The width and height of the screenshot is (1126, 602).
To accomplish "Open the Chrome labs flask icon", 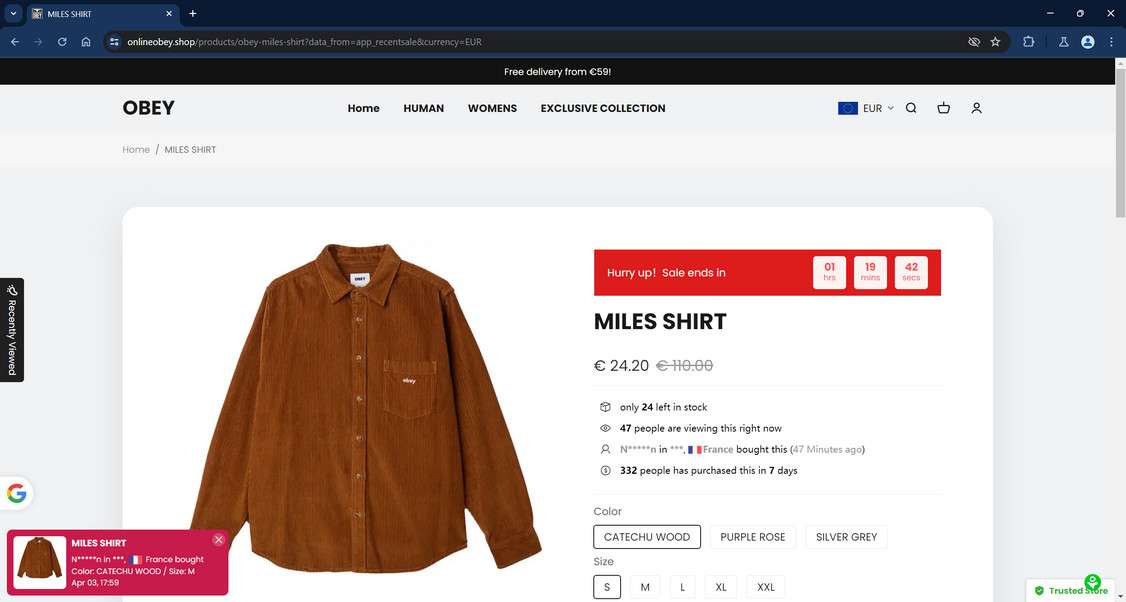I will tap(1064, 42).
